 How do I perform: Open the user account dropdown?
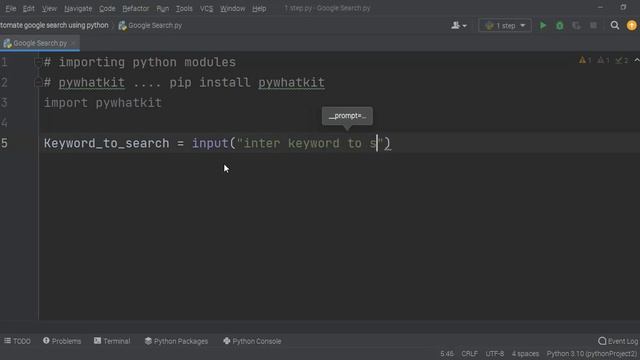pos(459,25)
